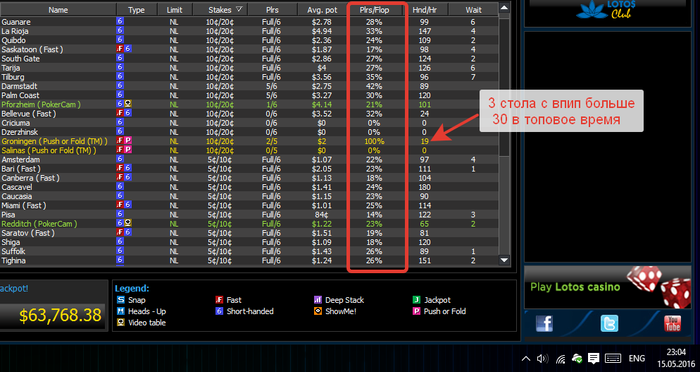Click the Fast icon in Miami row
The image size is (700, 372).
pyautogui.click(x=120, y=205)
